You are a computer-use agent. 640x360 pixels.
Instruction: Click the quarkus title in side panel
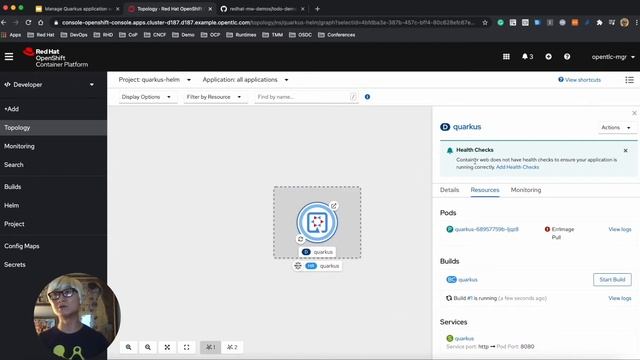point(467,127)
